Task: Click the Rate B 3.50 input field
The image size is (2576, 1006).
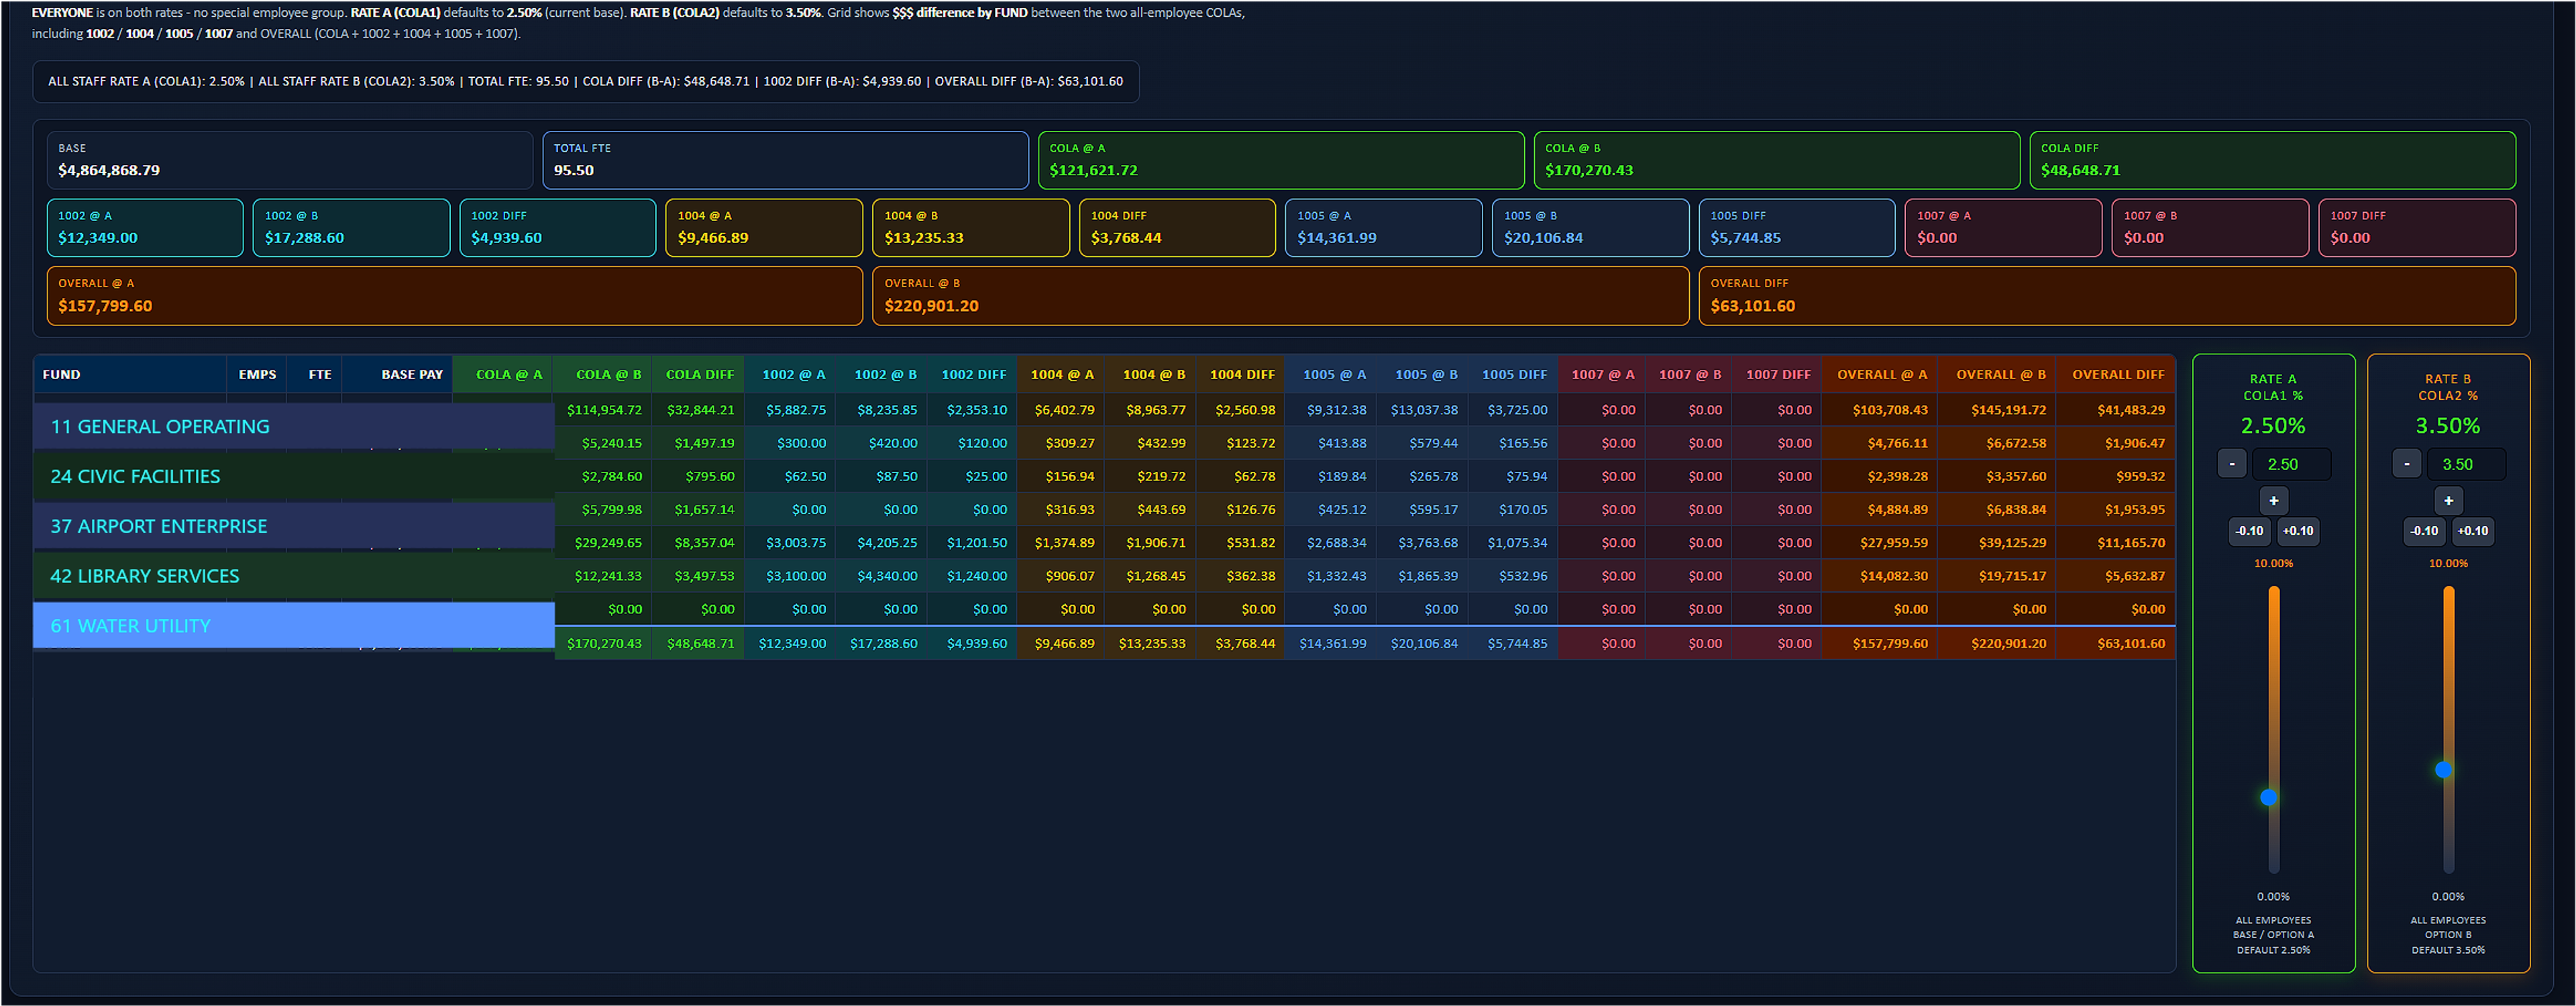Action: click(x=2466, y=464)
